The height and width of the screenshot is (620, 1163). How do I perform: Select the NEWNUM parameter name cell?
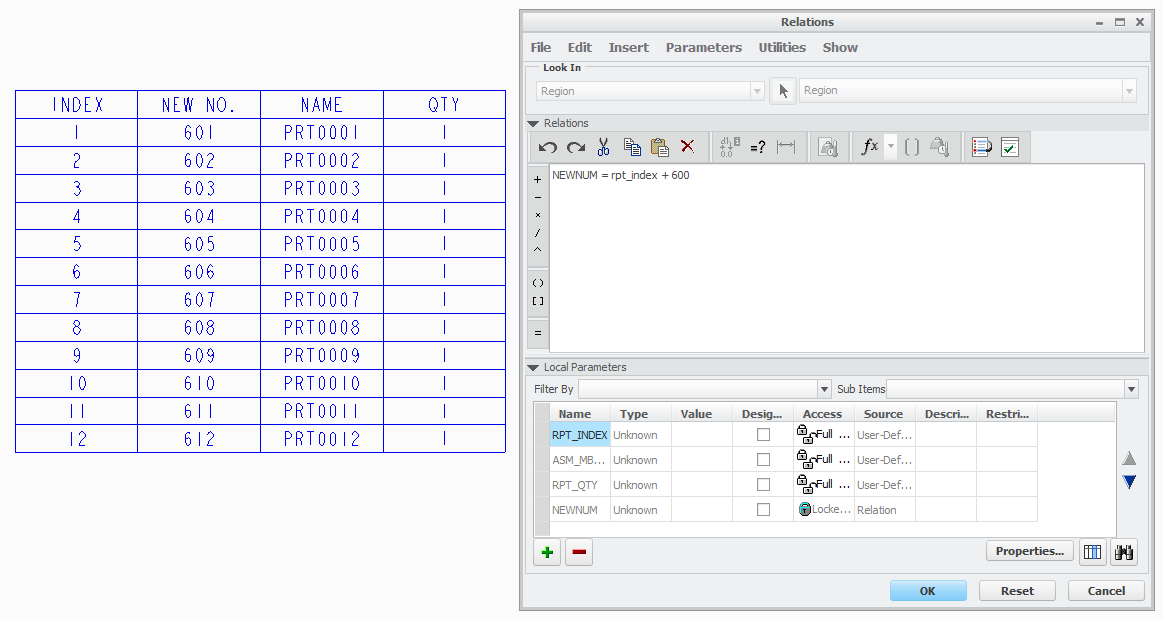click(x=579, y=509)
